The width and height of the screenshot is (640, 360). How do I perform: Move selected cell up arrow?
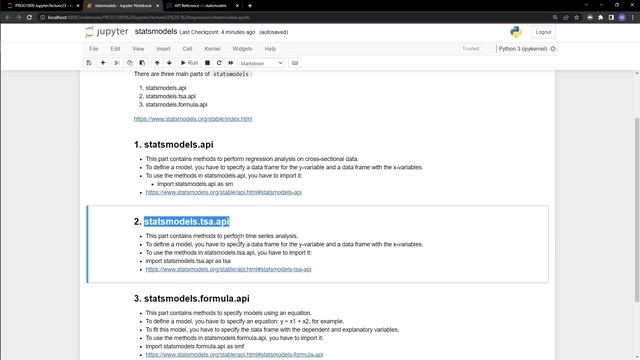point(157,63)
